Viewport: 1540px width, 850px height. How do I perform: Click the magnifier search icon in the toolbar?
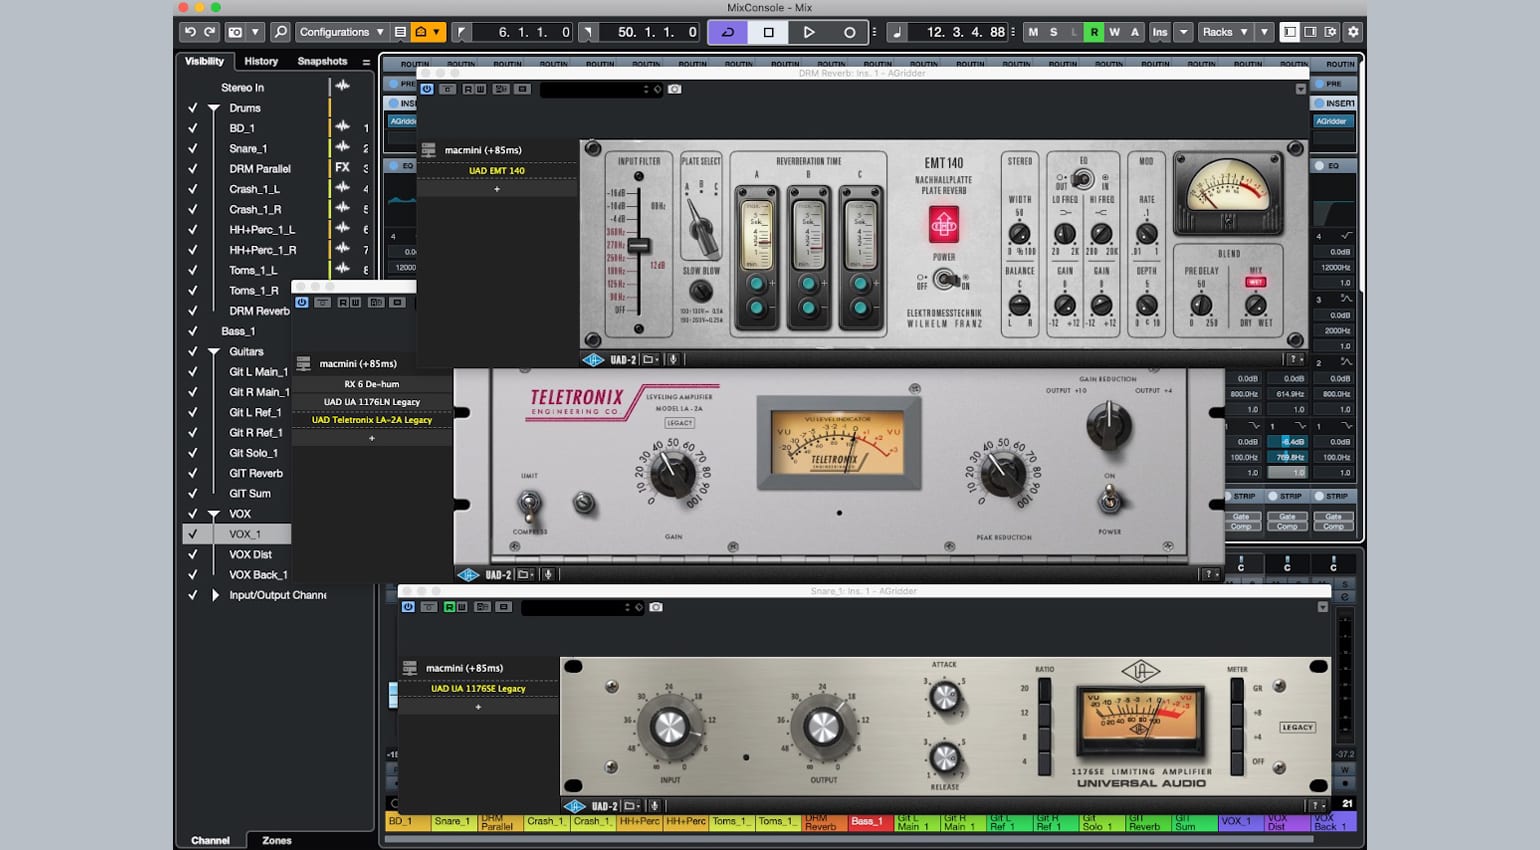tap(281, 32)
